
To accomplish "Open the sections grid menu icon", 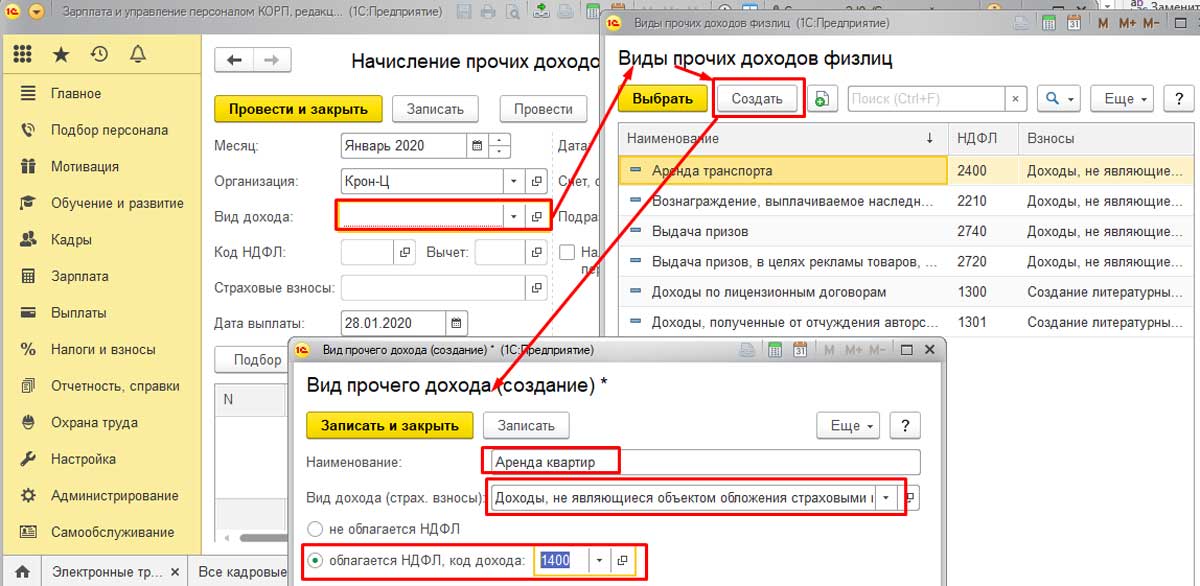I will point(23,54).
